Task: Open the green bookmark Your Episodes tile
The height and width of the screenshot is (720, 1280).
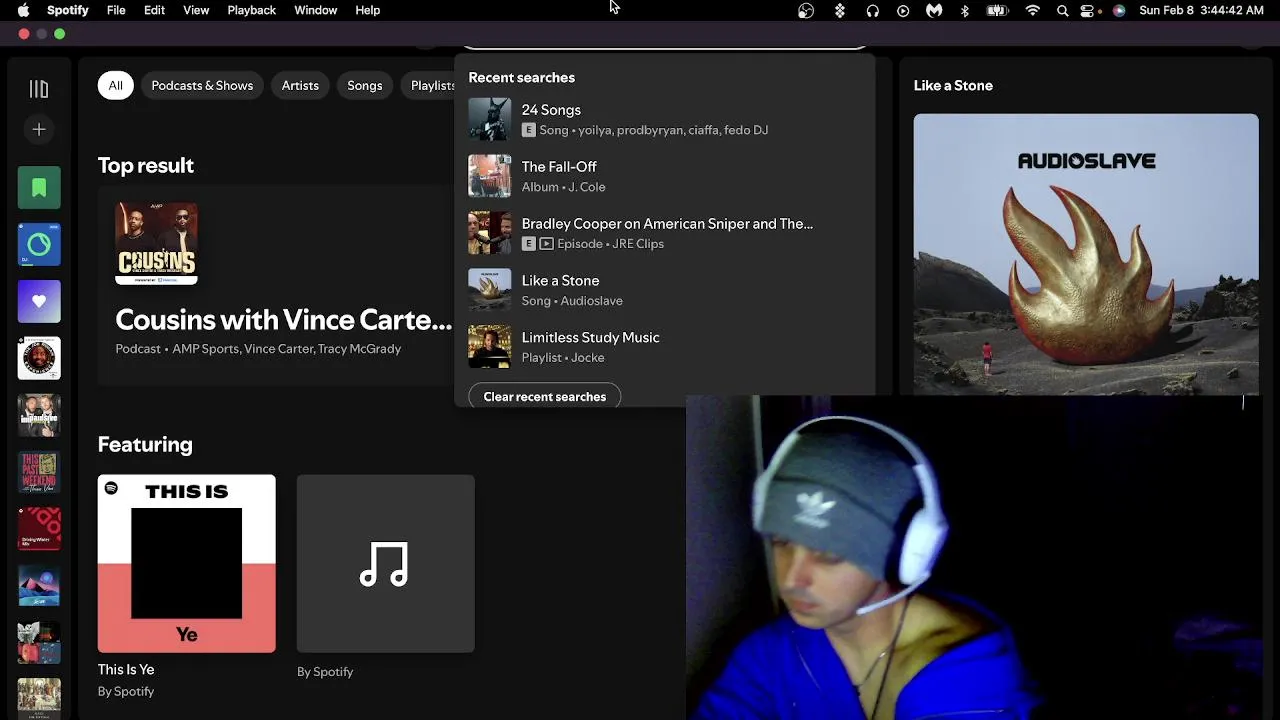Action: coord(39,188)
